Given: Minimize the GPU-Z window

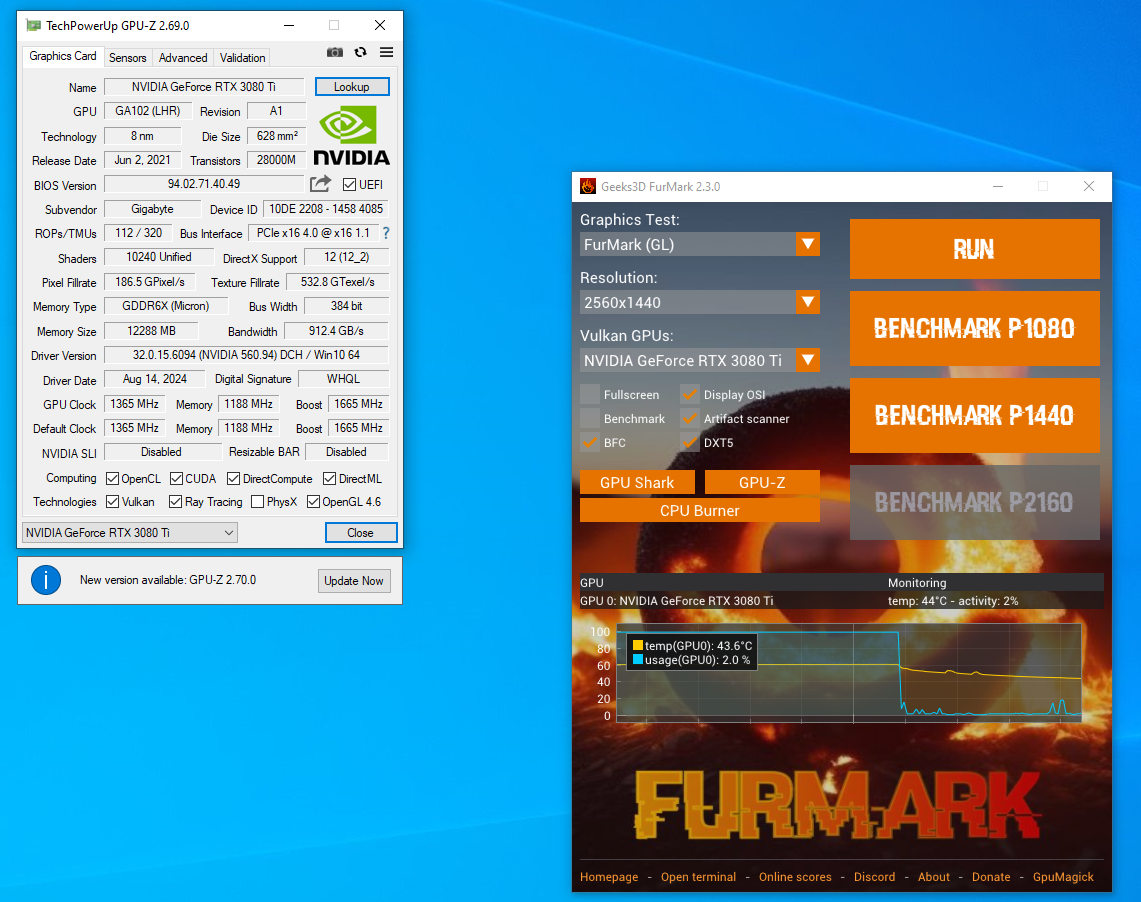Looking at the screenshot, I should click(x=289, y=25).
